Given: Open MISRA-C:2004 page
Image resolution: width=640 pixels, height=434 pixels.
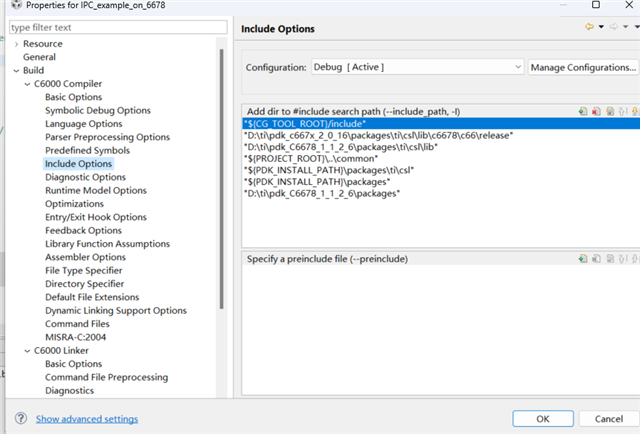Looking at the screenshot, I should pyautogui.click(x=76, y=337).
